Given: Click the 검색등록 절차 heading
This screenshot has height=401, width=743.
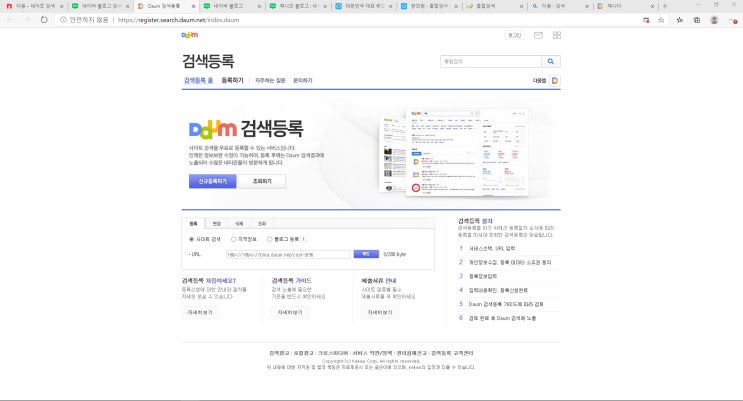Looking at the screenshot, I should click(475, 221).
